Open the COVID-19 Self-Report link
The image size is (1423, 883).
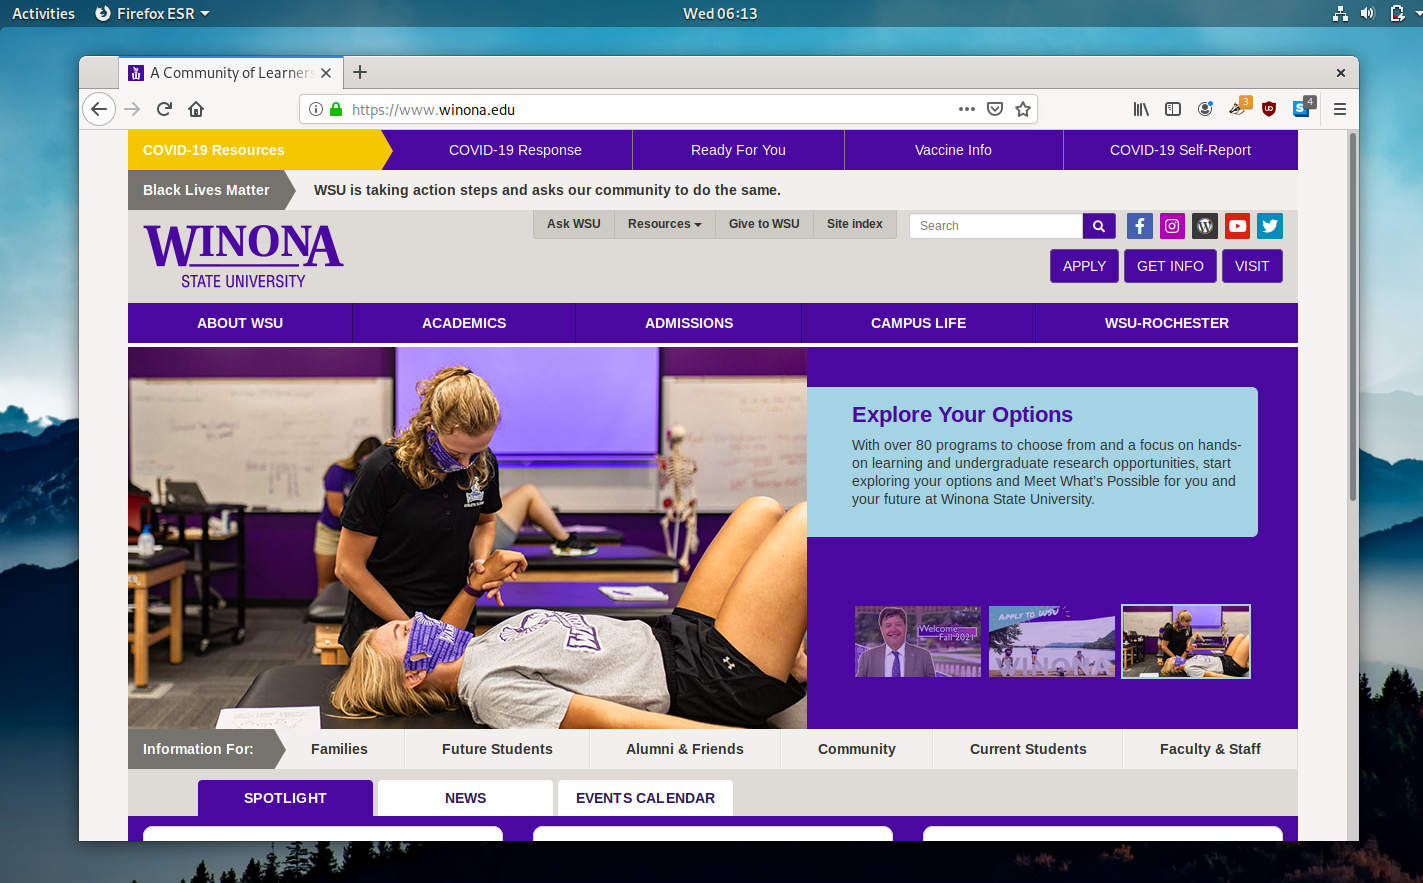(1180, 150)
